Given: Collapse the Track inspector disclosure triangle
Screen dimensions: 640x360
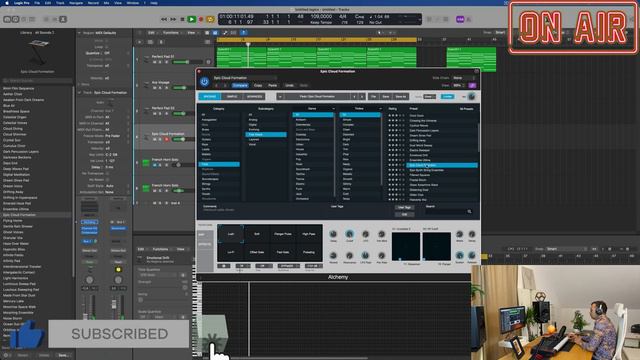Looking at the screenshot, I should [x=79, y=93].
